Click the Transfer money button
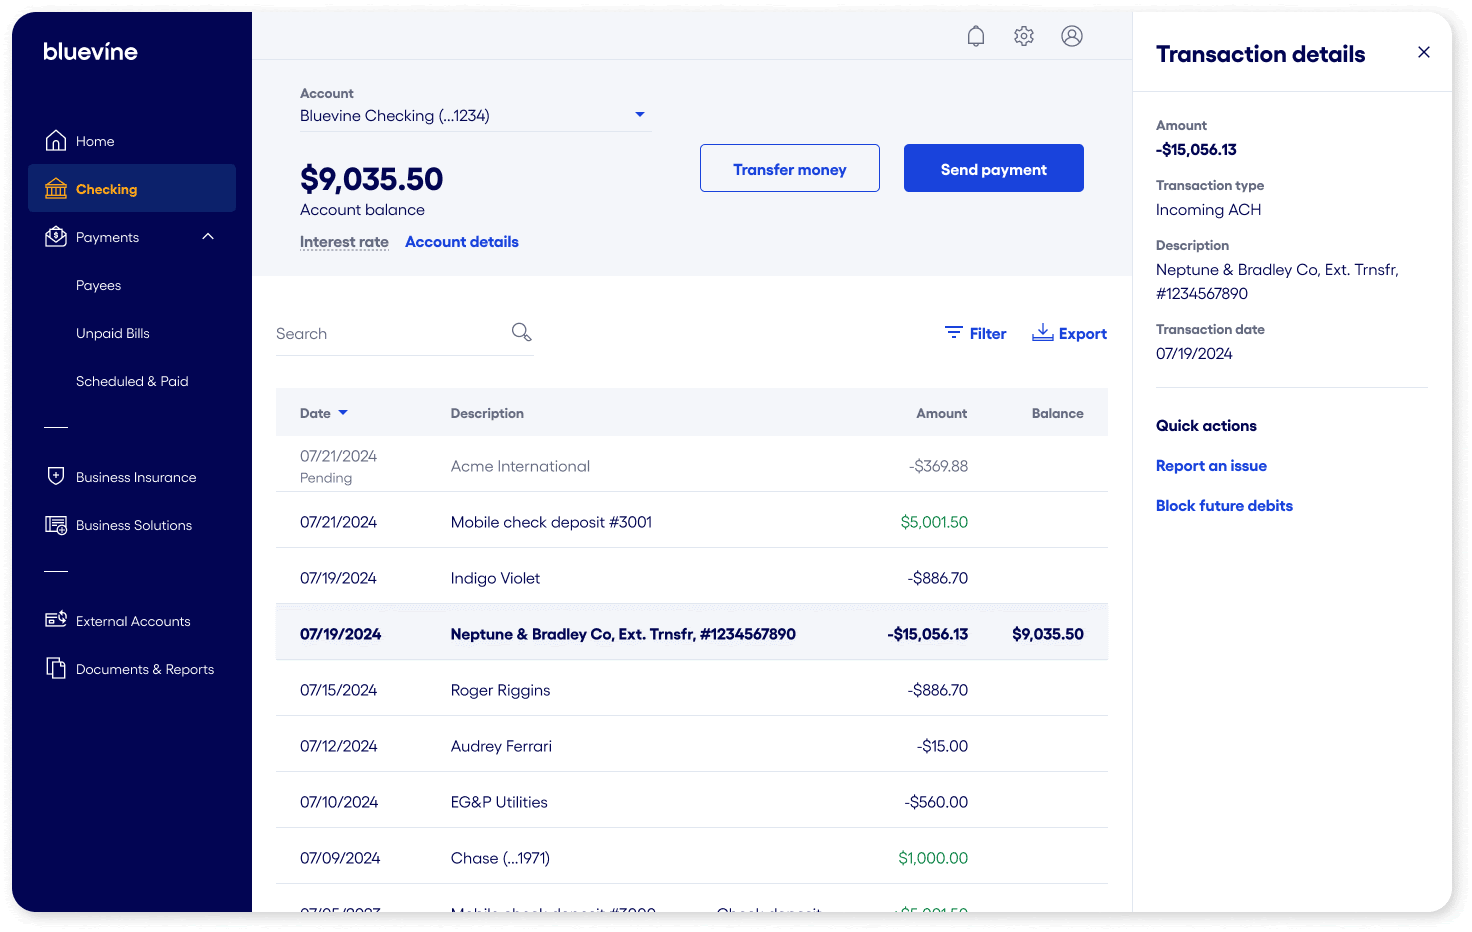The height and width of the screenshot is (932, 1472). (789, 169)
